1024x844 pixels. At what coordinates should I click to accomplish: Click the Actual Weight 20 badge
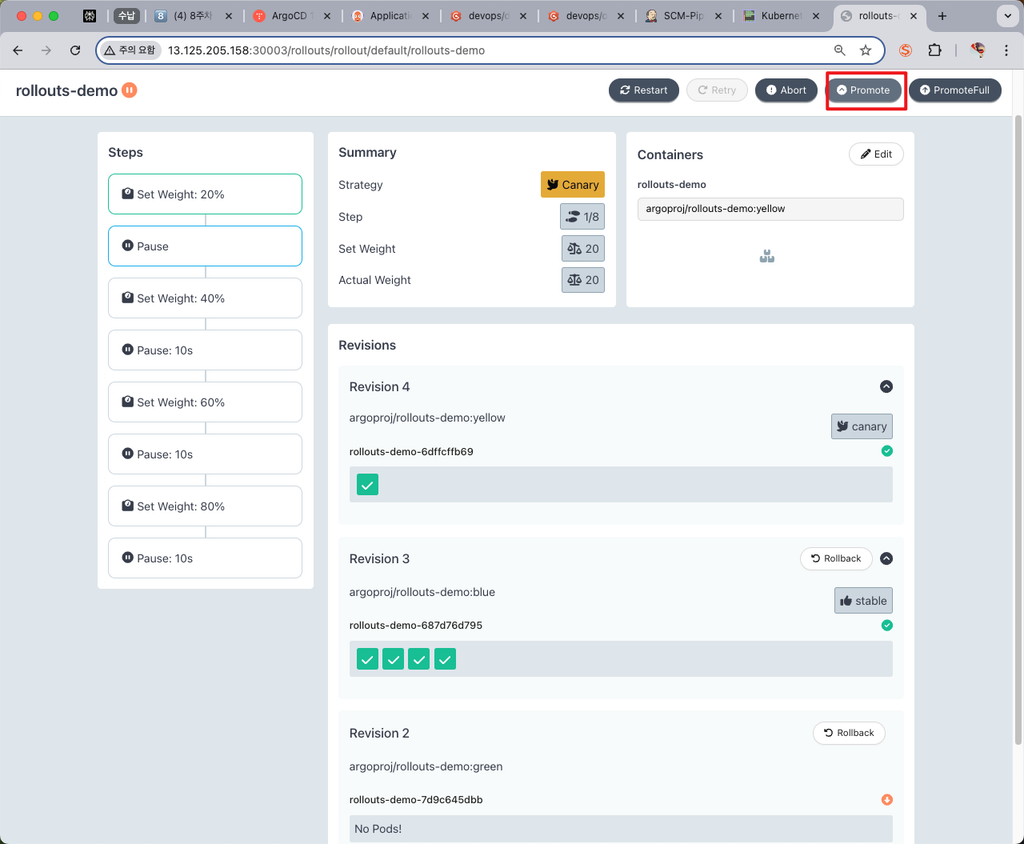583,280
